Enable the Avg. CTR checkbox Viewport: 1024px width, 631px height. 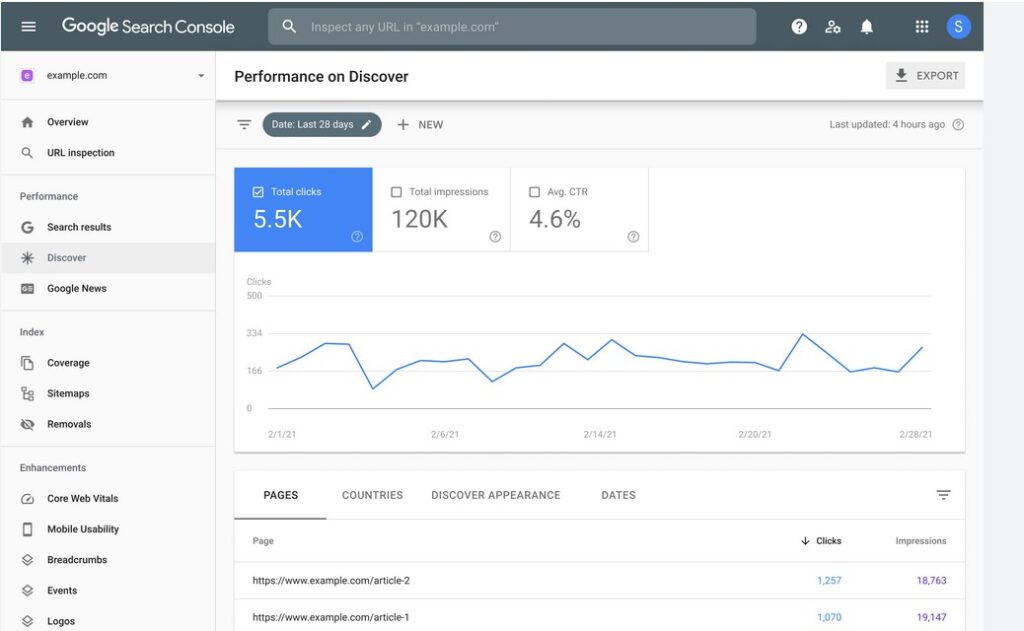534,192
